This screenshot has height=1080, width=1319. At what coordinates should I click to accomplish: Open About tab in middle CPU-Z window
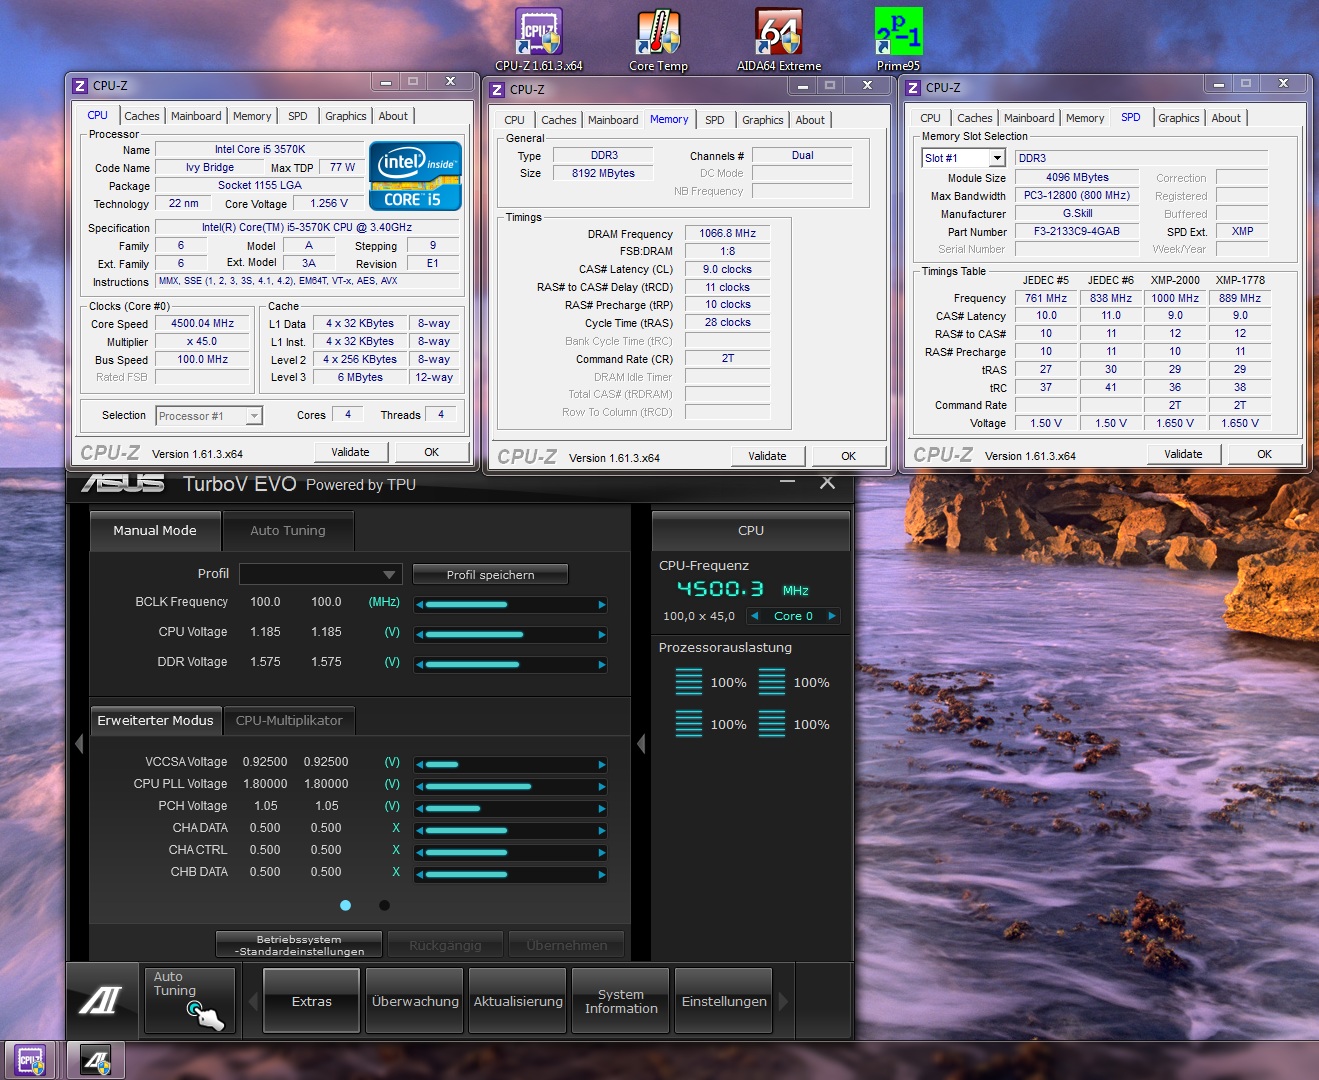(x=810, y=120)
